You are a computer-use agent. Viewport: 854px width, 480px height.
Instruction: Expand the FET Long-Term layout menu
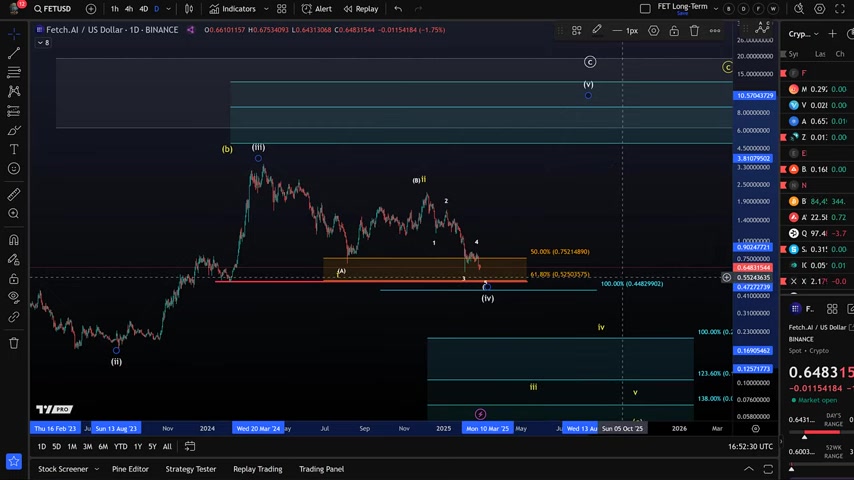pyautogui.click(x=716, y=9)
